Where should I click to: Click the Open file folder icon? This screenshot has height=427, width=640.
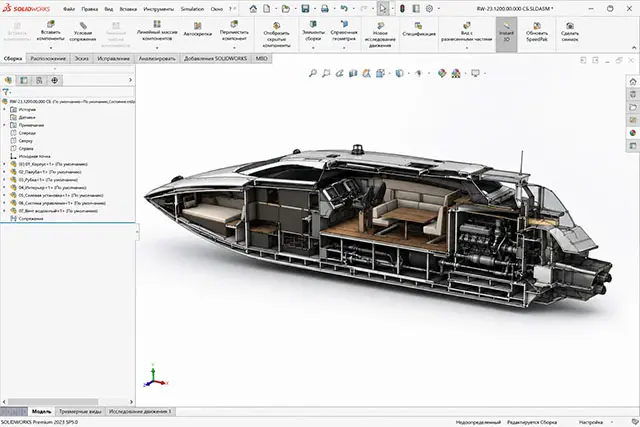tap(286, 9)
